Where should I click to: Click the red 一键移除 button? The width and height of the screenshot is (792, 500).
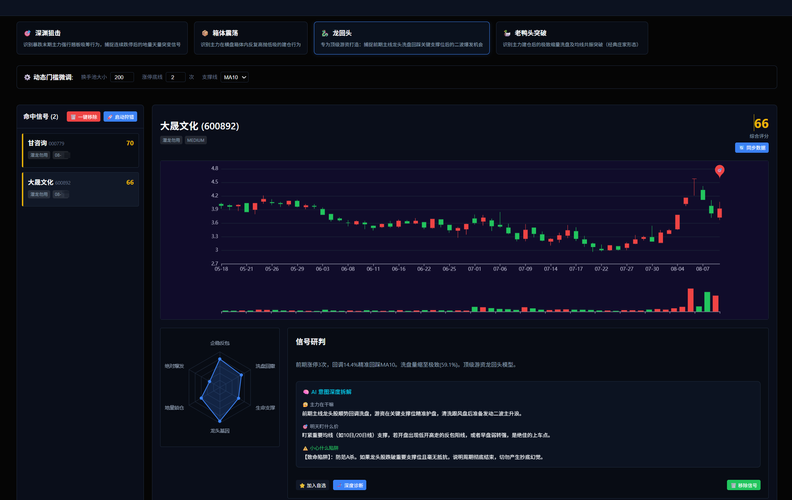[x=83, y=117]
